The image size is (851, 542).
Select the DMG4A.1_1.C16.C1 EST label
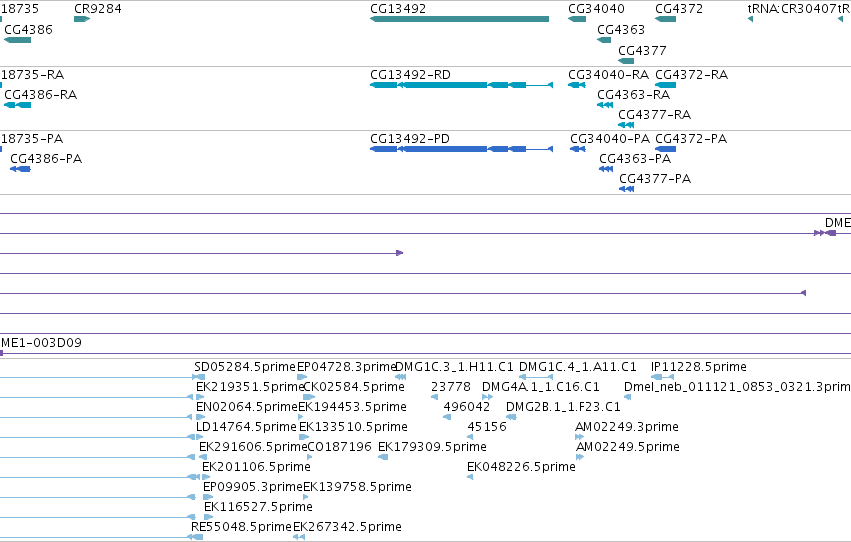(541, 387)
